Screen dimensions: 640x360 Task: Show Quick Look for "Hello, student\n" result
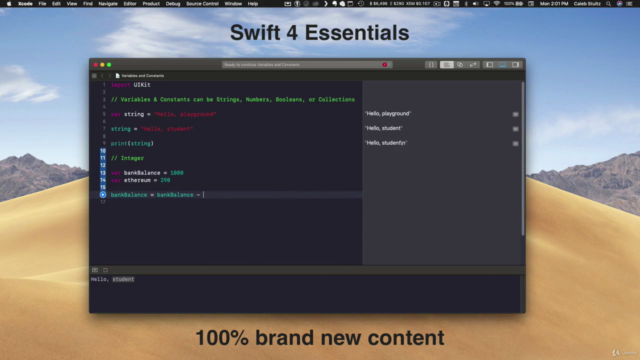[x=516, y=144]
